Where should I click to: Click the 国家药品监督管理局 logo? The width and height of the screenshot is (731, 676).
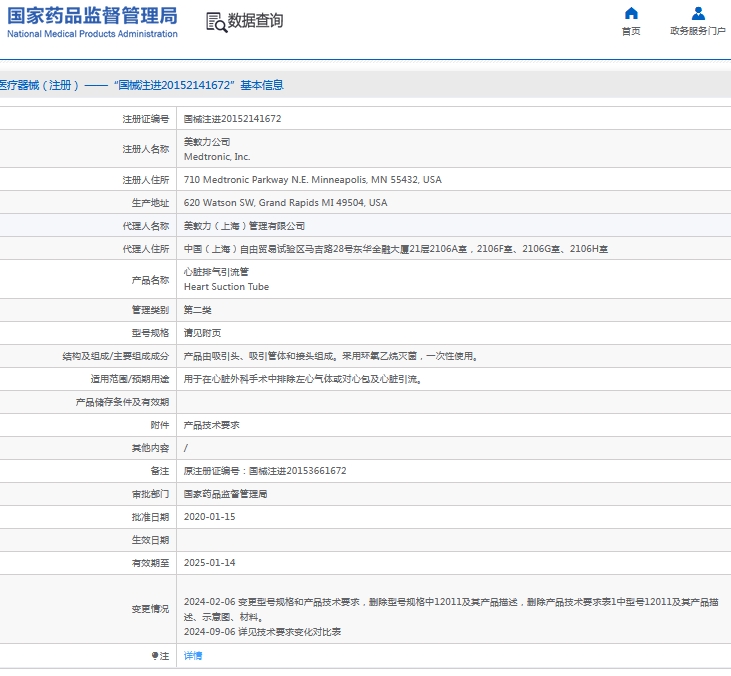(92, 15)
